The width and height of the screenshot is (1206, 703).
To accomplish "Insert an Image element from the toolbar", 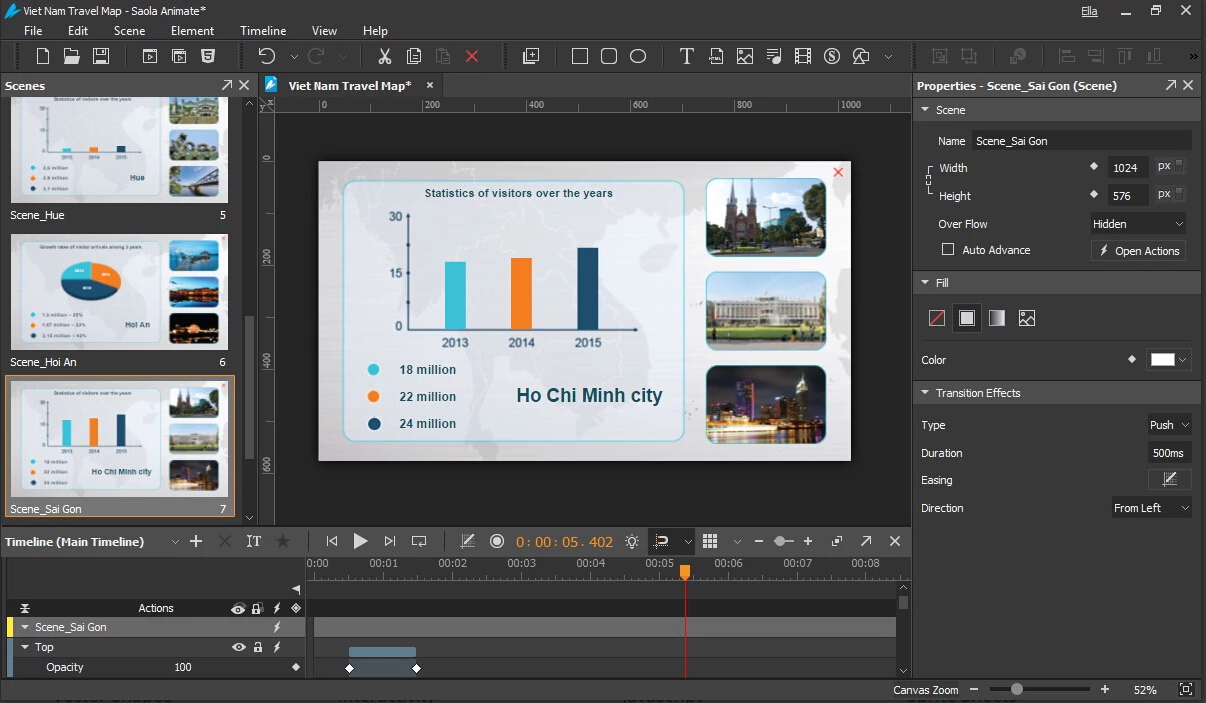I will [745, 56].
